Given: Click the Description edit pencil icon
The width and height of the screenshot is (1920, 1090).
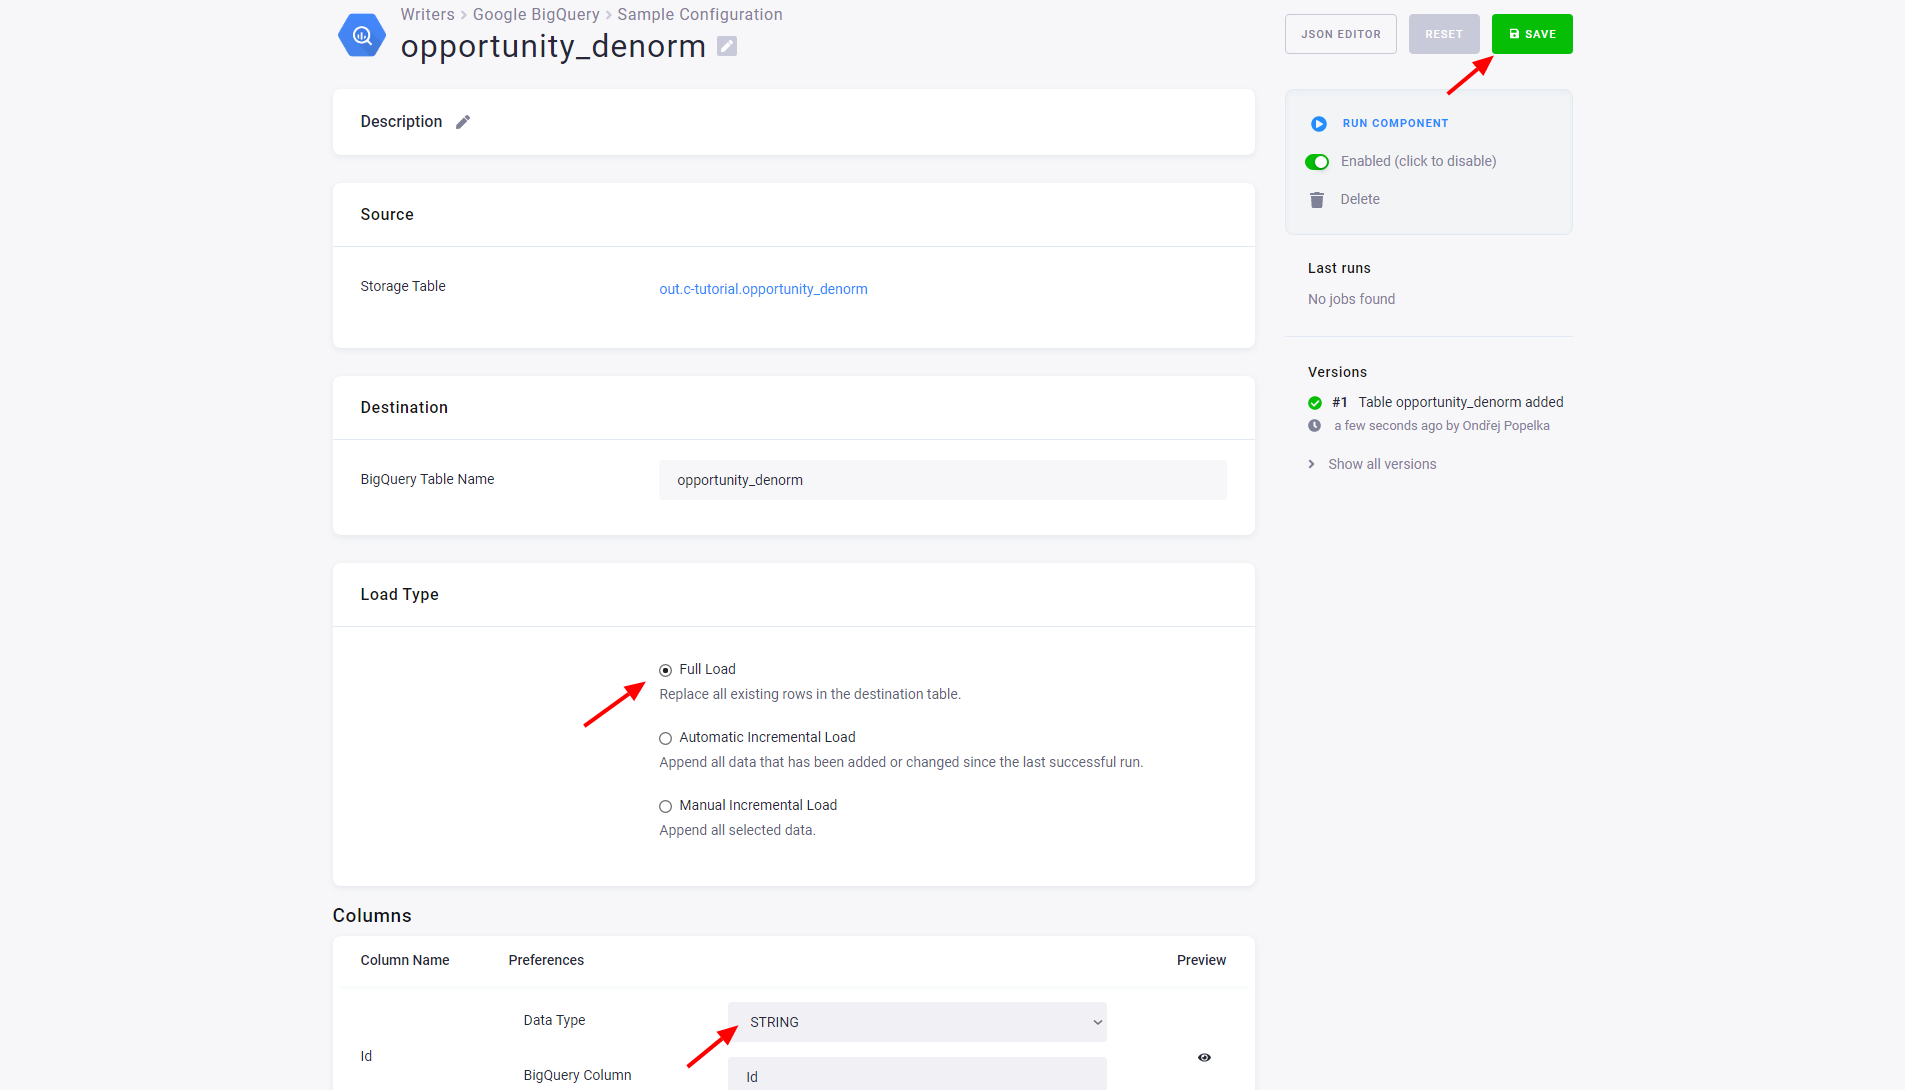Looking at the screenshot, I should [463, 122].
